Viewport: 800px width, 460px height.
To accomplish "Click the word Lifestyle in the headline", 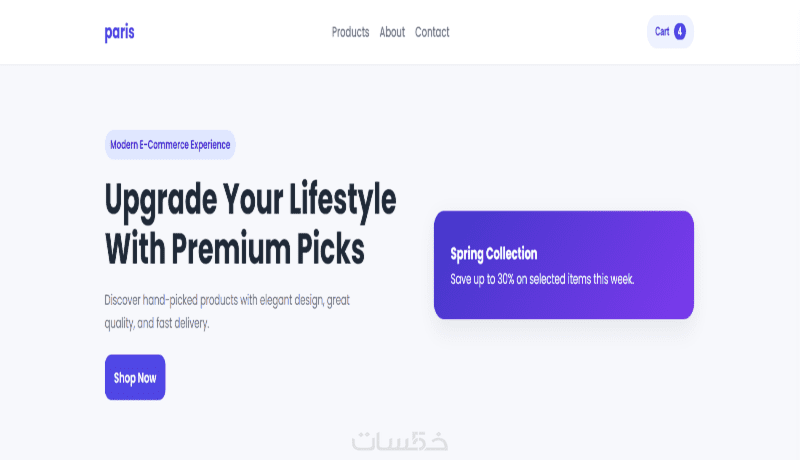I will click(342, 200).
